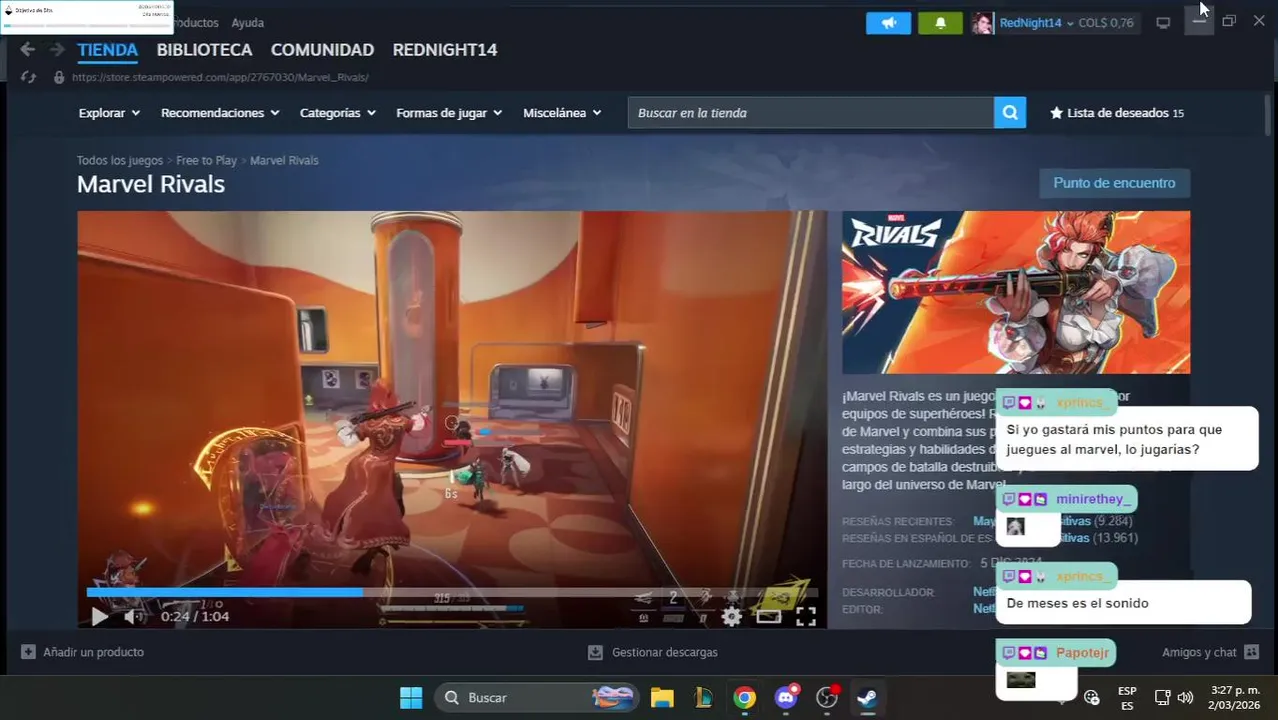This screenshot has height=720, width=1278.
Task: Open the Windows Start menu
Action: tap(411, 698)
